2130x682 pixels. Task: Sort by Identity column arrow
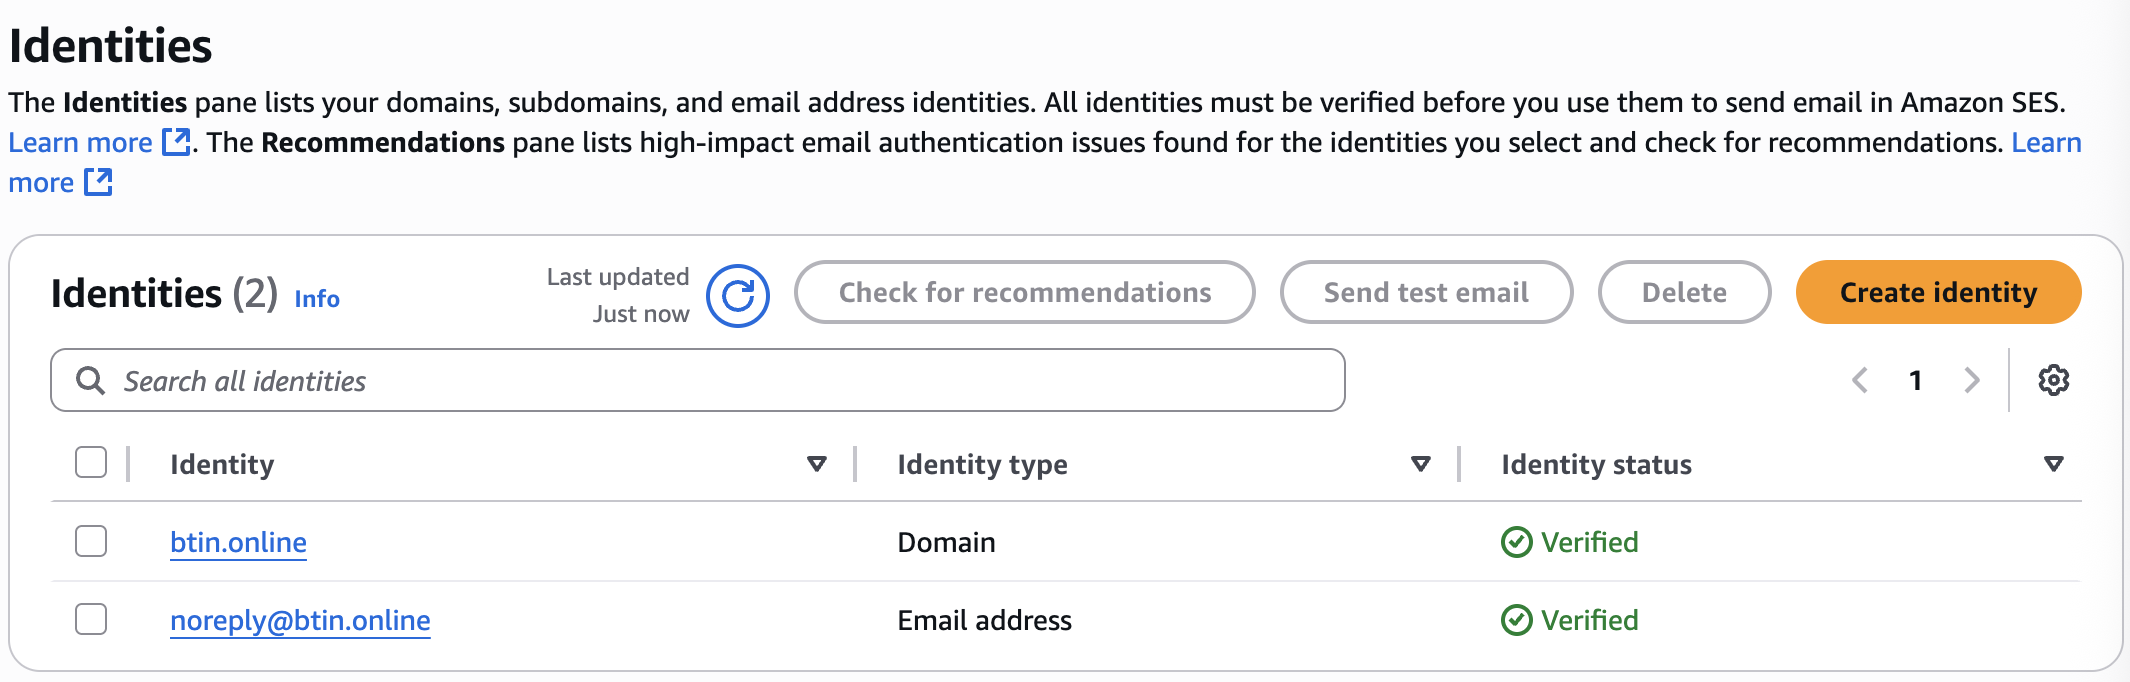(x=817, y=464)
